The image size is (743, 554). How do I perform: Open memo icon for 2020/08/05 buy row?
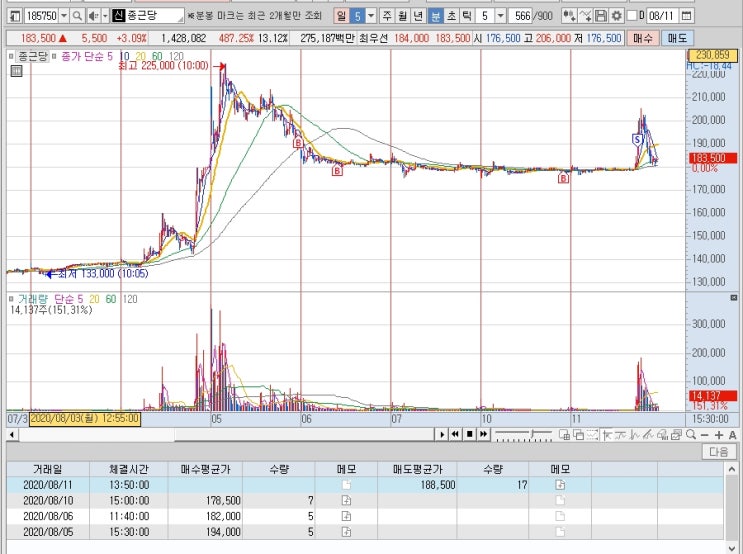(x=346, y=532)
